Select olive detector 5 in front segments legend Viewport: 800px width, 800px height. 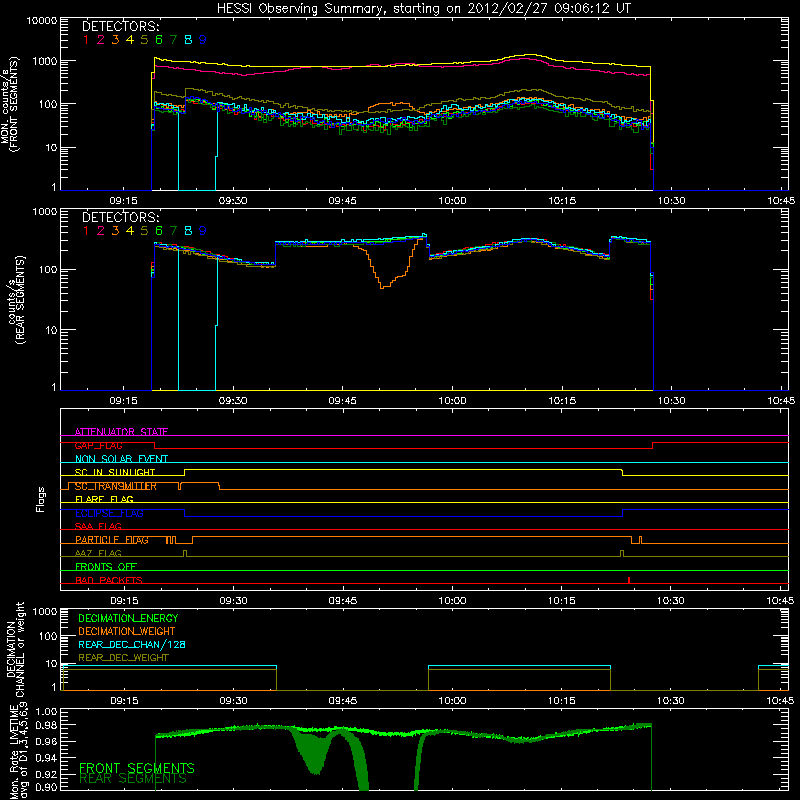click(x=144, y=40)
